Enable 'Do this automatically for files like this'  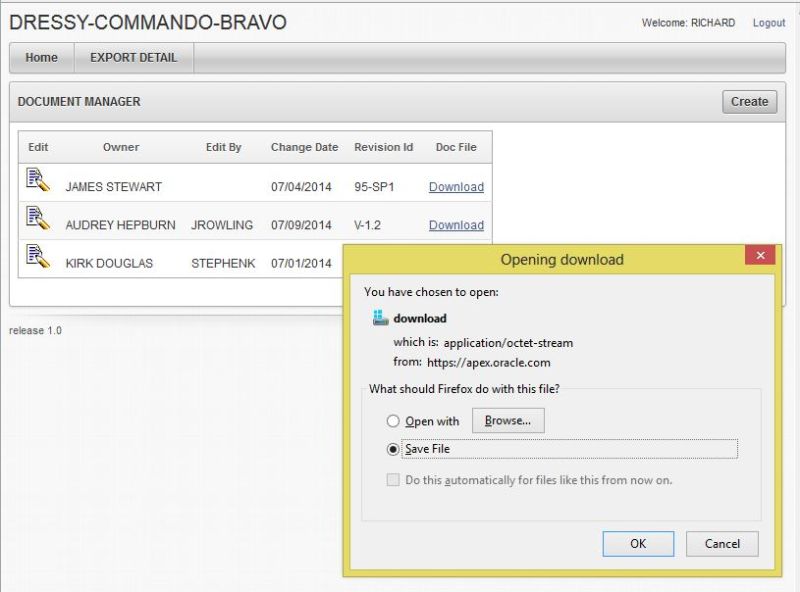tap(393, 481)
